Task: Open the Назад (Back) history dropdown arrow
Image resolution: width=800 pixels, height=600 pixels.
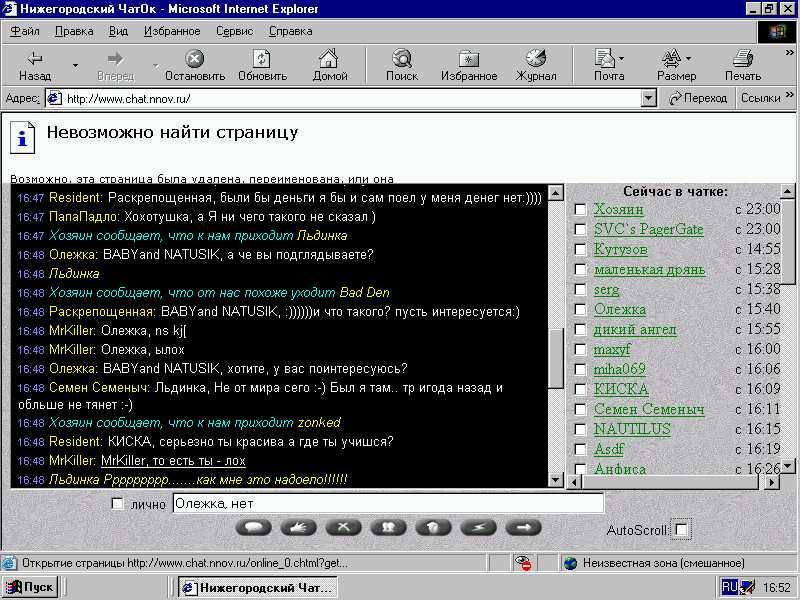Action: 75,66
